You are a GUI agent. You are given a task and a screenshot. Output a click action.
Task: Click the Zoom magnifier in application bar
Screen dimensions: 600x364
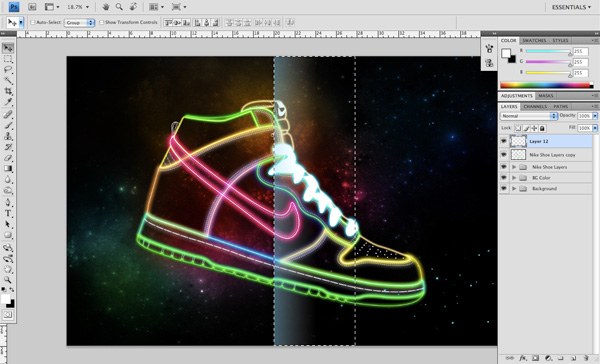click(x=119, y=7)
